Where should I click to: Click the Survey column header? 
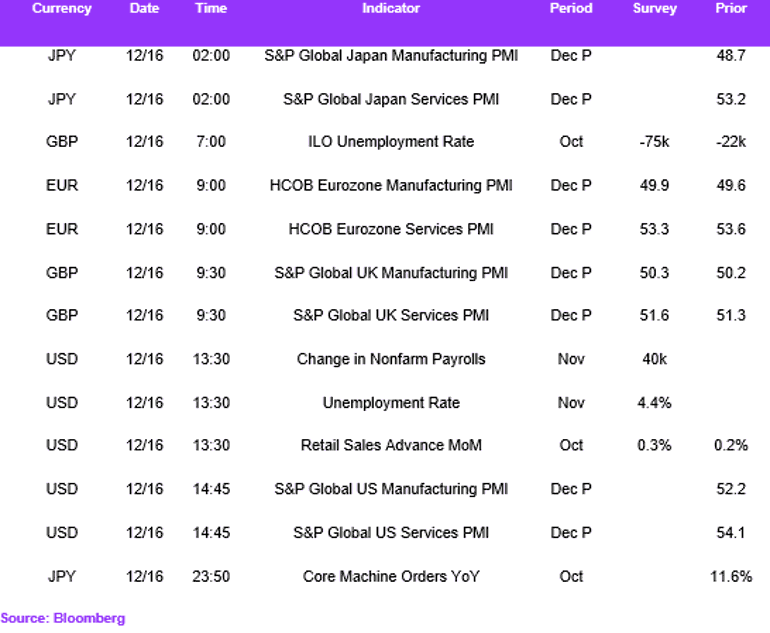[x=655, y=8]
